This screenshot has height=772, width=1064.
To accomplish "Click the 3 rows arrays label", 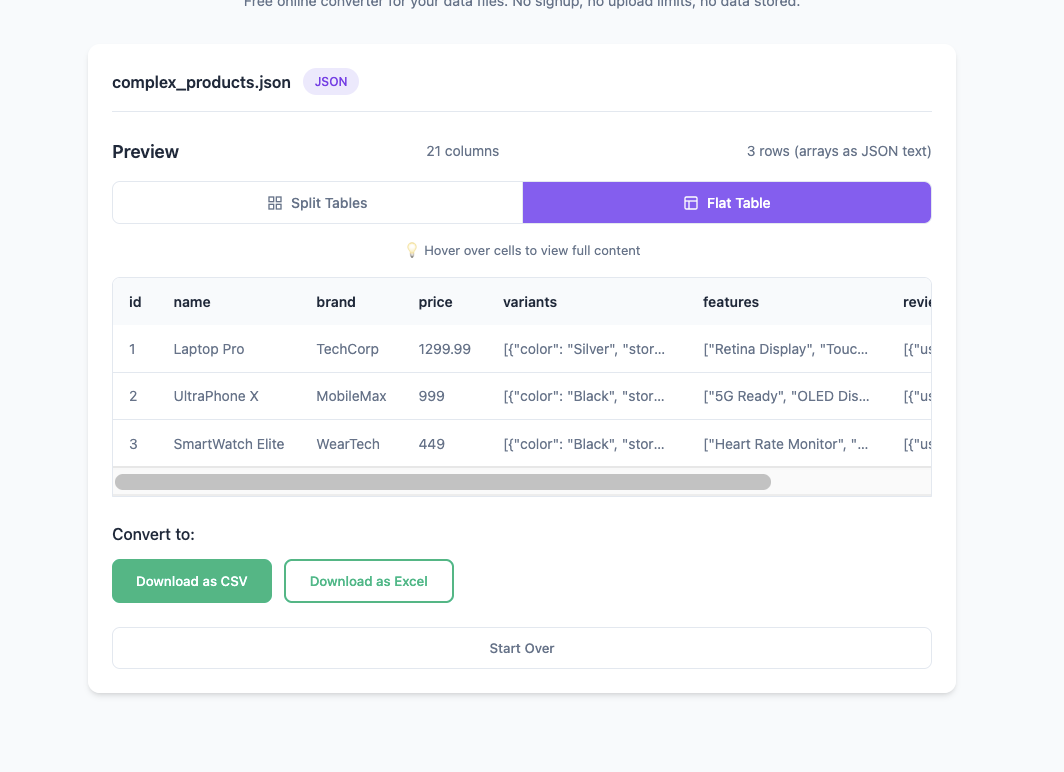I will click(839, 151).
